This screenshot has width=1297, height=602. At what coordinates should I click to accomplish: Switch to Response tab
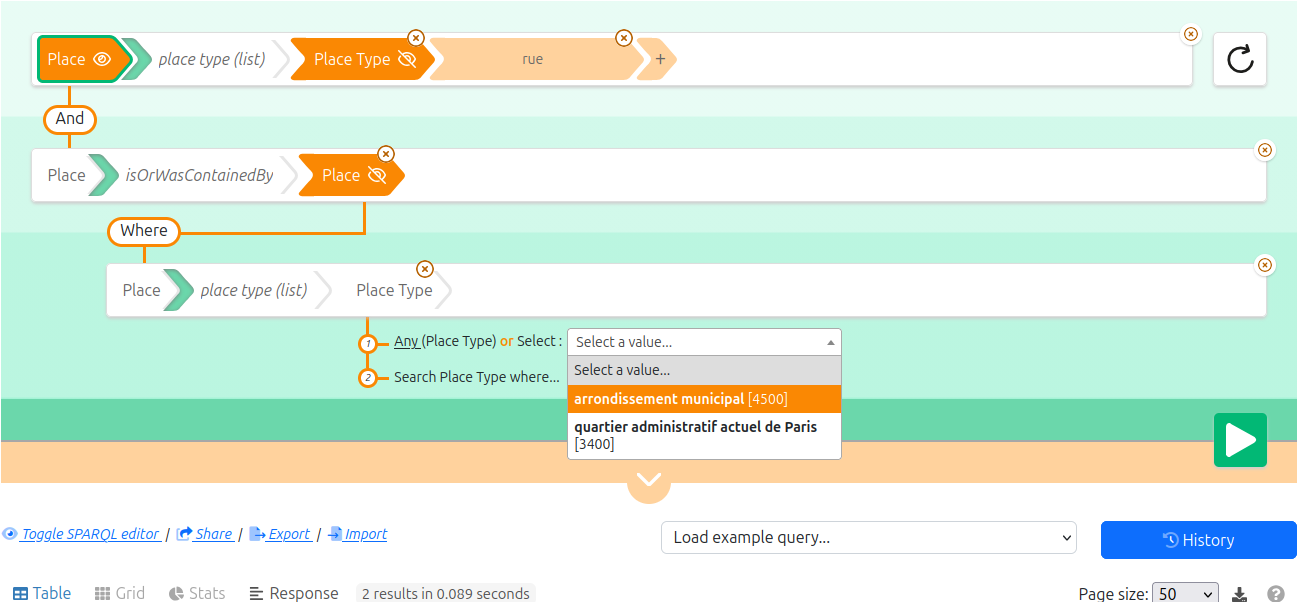point(294,593)
